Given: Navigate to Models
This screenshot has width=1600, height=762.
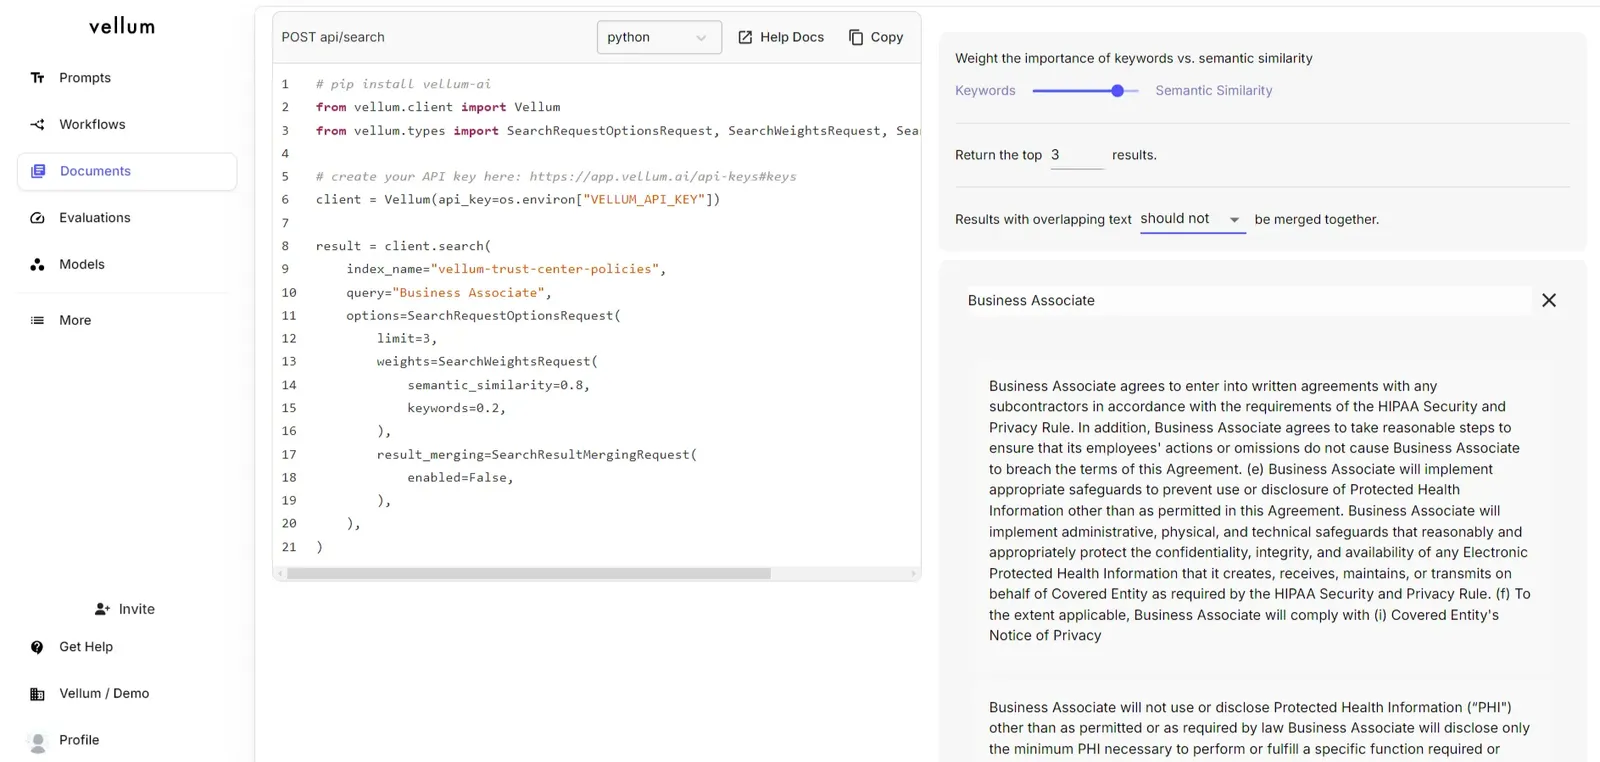Looking at the screenshot, I should 82,265.
